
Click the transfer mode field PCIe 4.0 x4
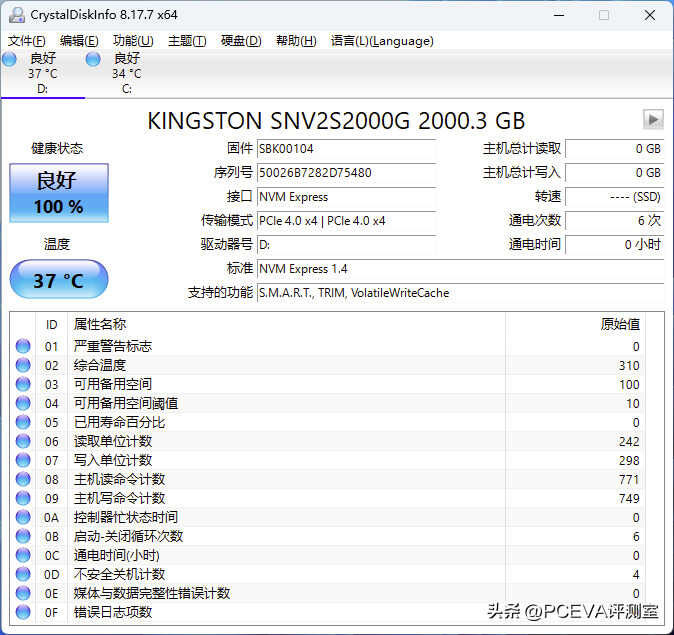346,221
